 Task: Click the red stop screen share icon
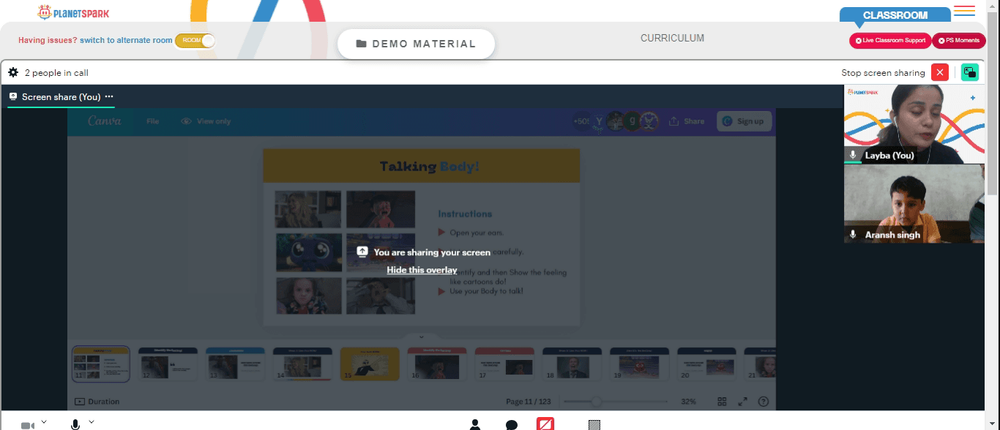click(x=545, y=424)
